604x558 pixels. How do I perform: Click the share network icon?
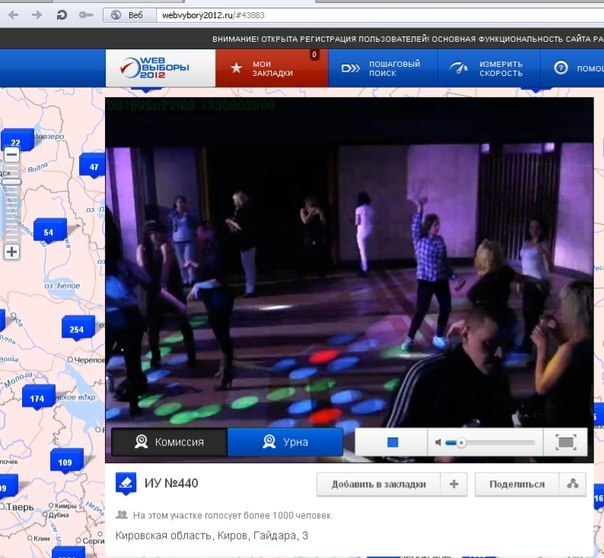click(x=573, y=484)
